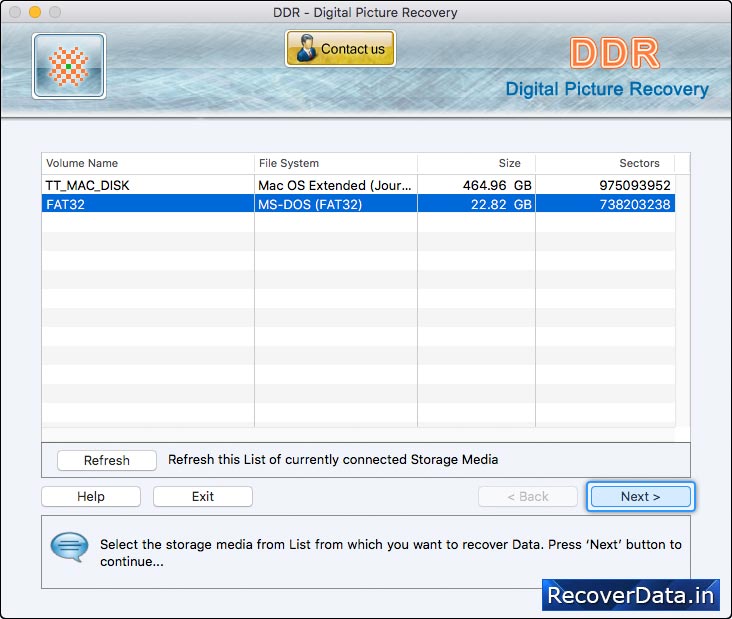Open the Contact us button
Viewport: 732px width, 619px height.
(x=340, y=49)
